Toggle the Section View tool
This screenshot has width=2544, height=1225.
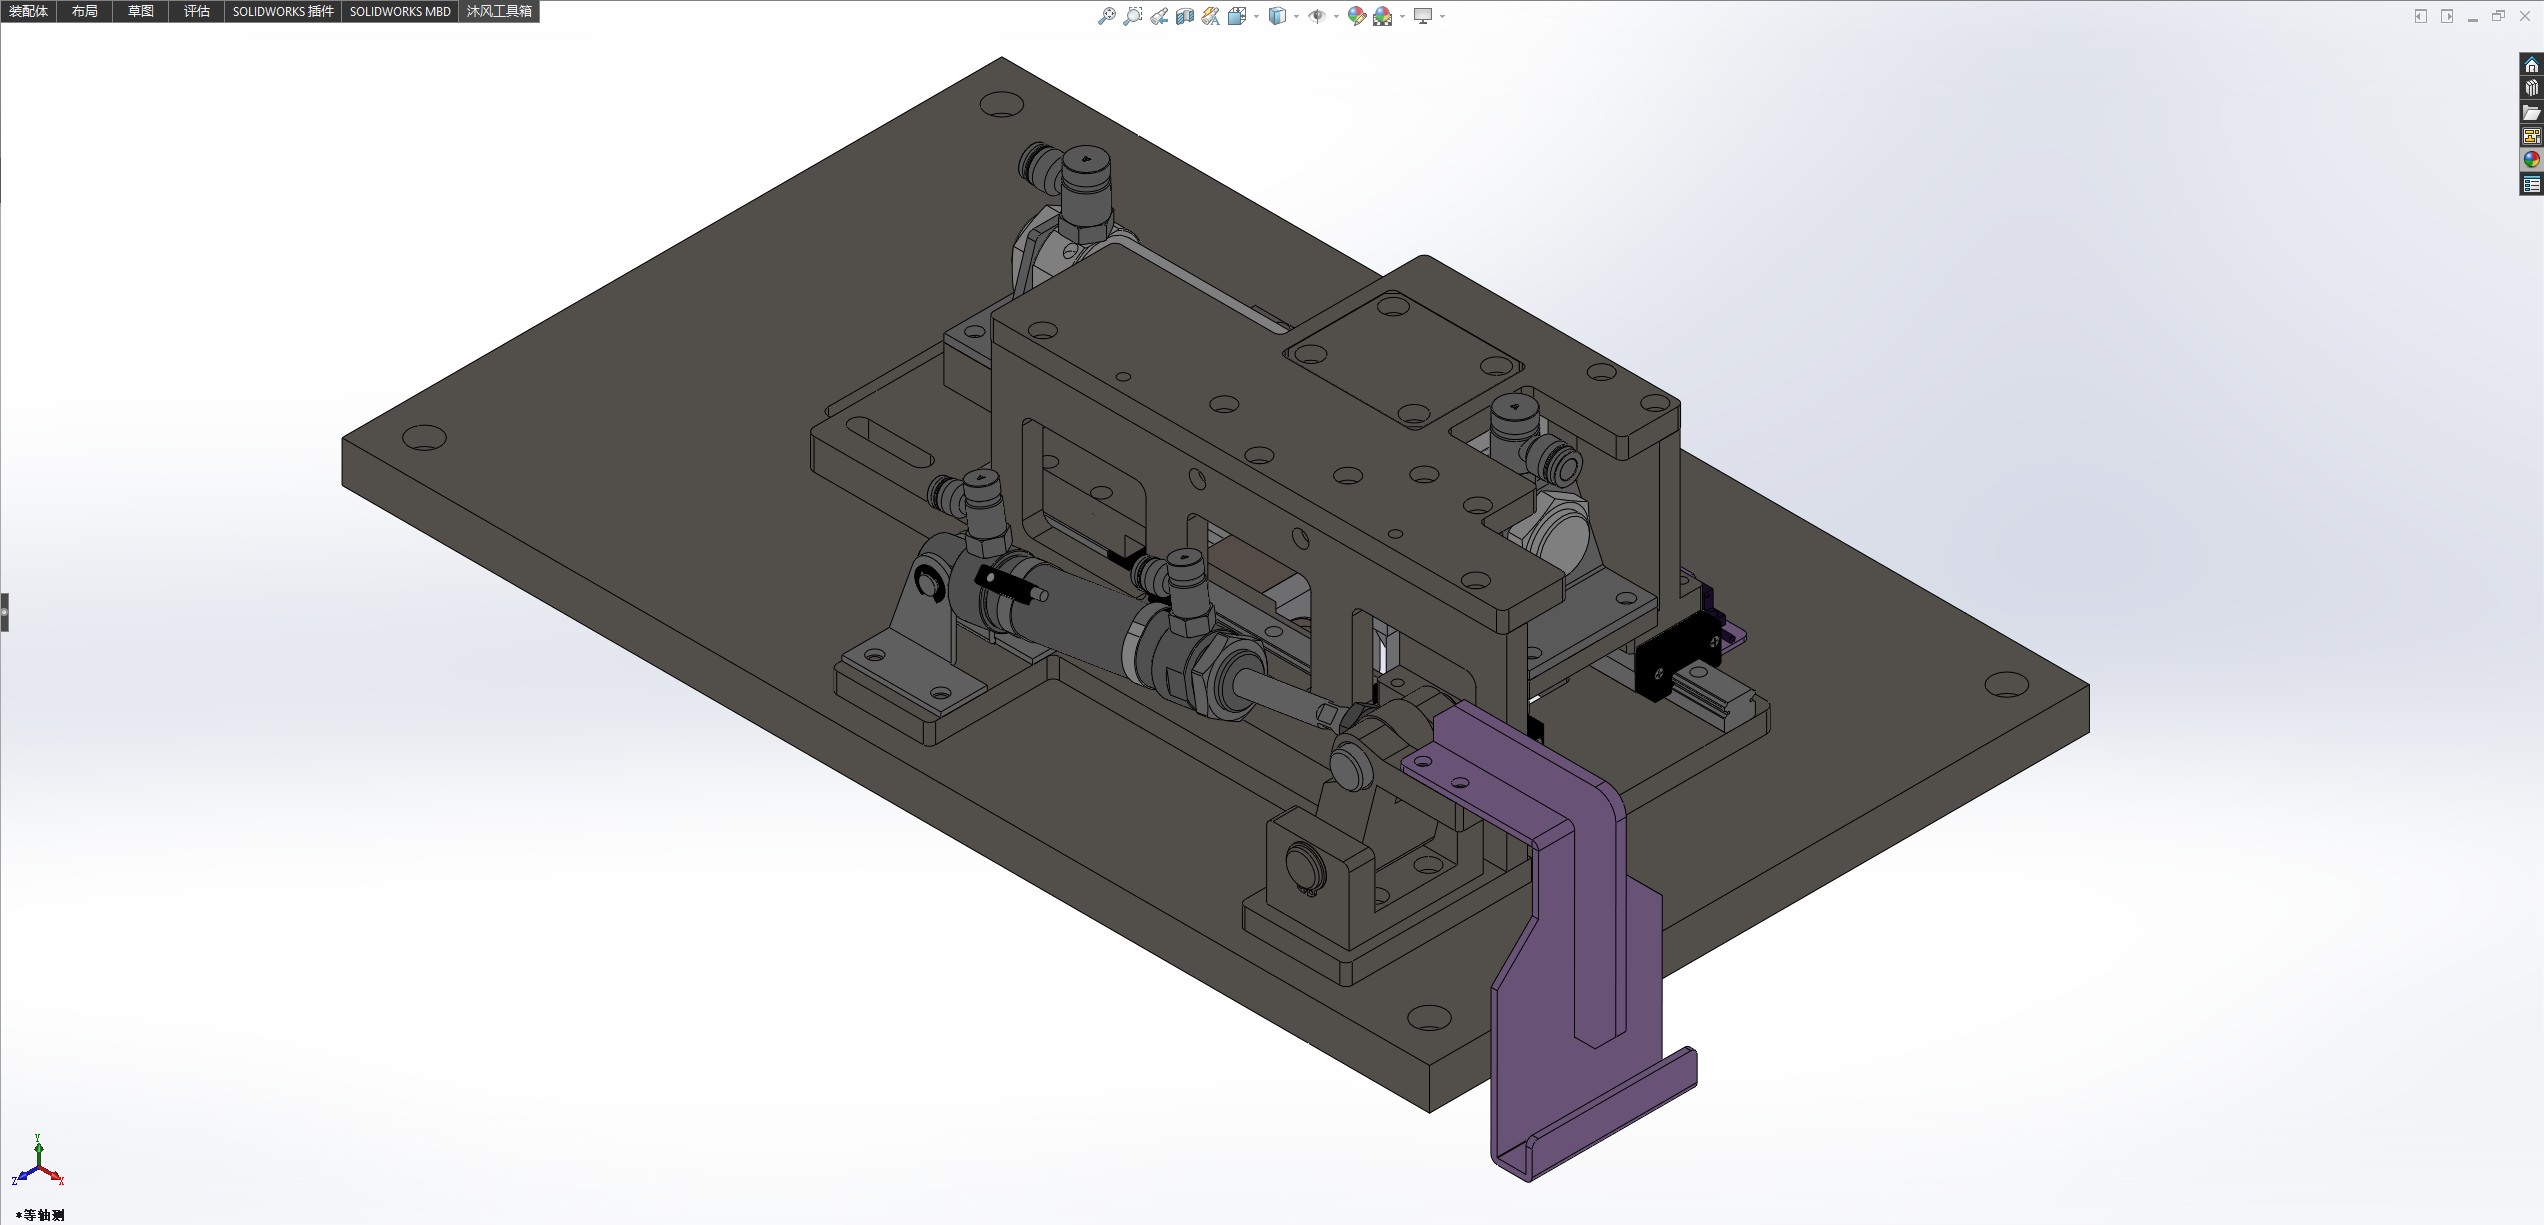(1185, 16)
